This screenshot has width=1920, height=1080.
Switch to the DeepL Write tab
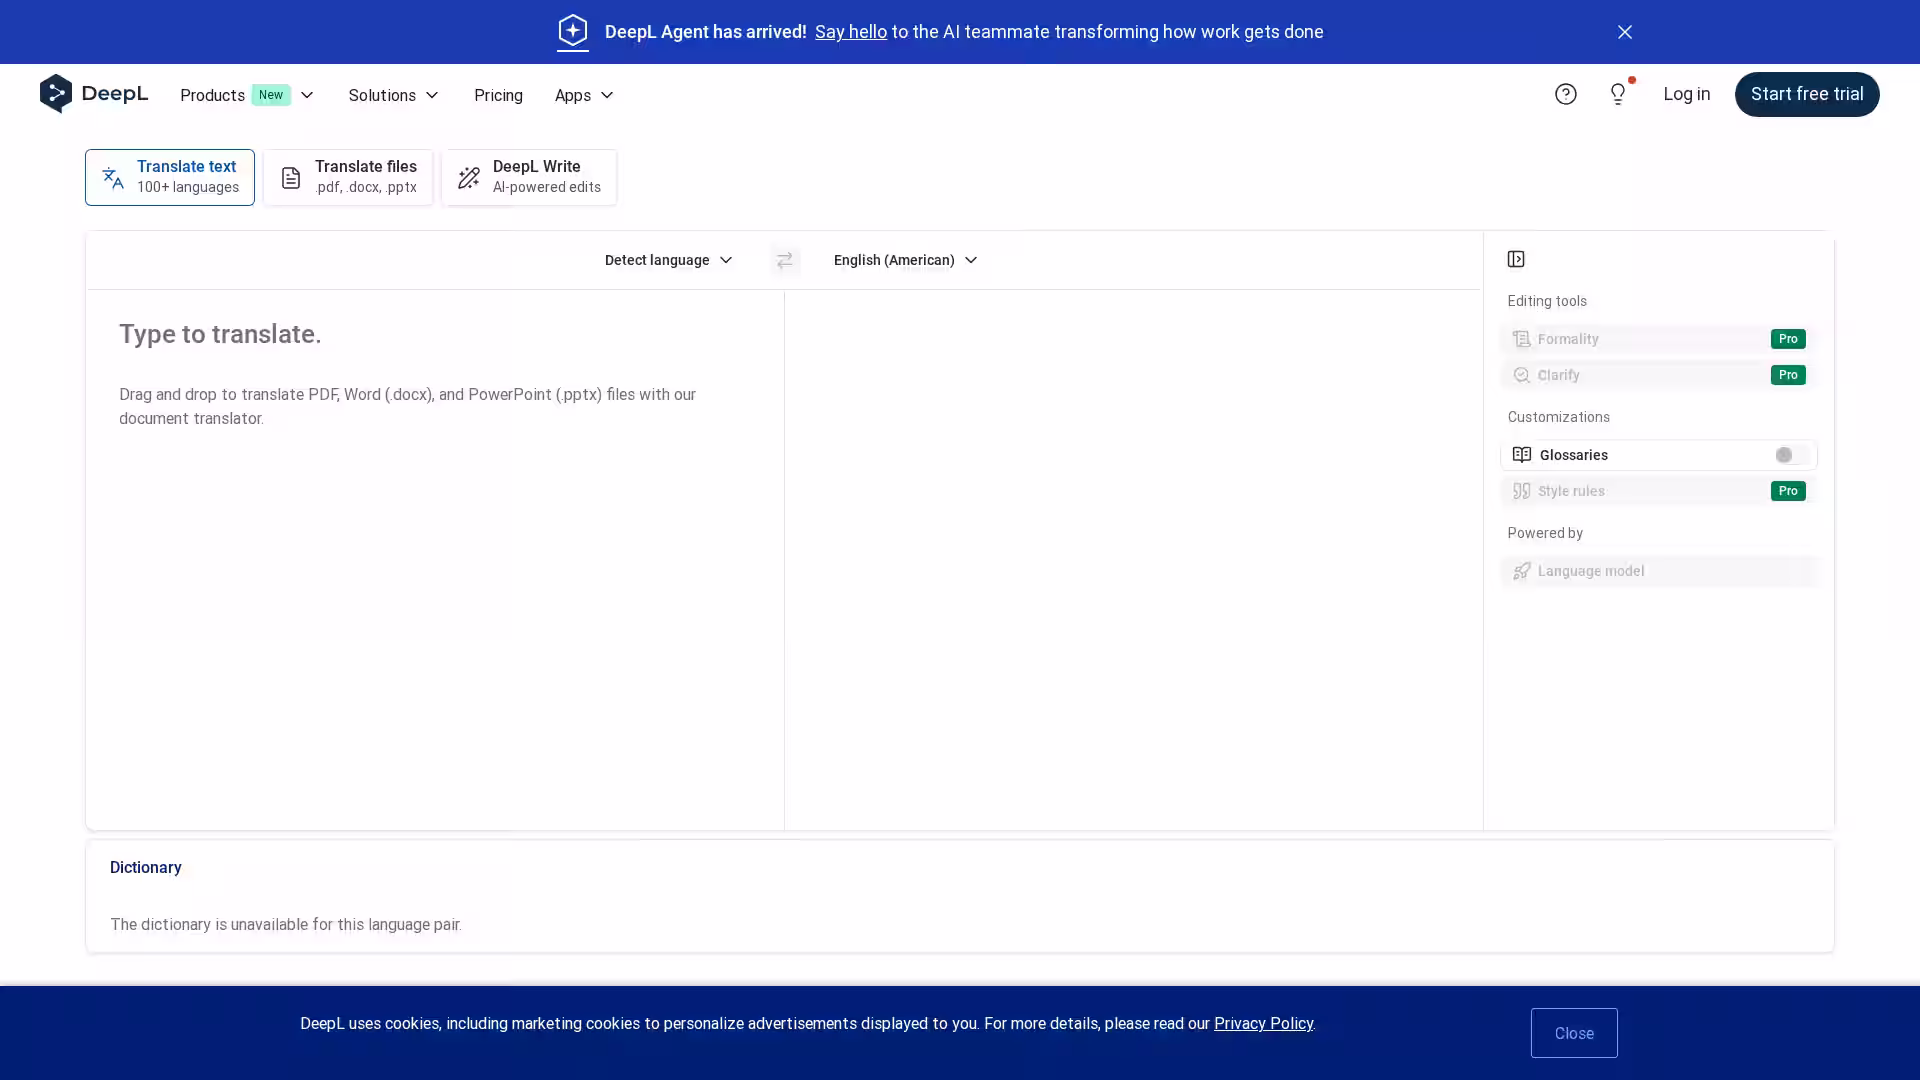coord(529,177)
